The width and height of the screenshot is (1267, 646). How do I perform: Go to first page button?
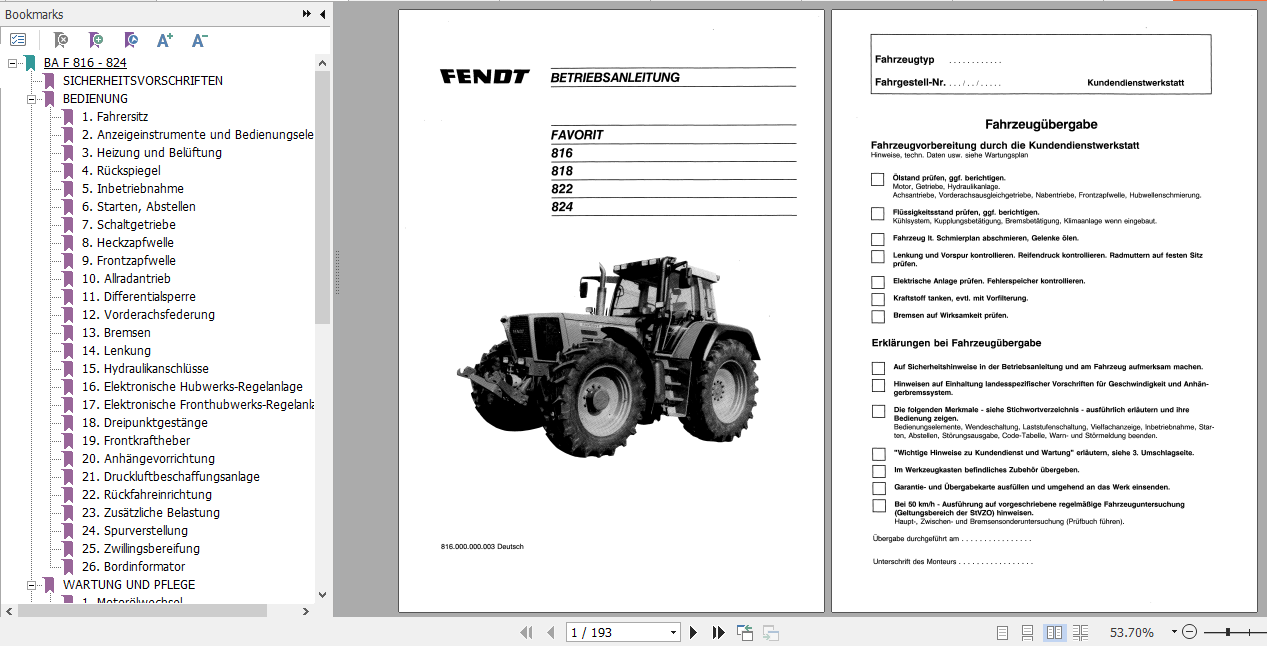point(527,632)
